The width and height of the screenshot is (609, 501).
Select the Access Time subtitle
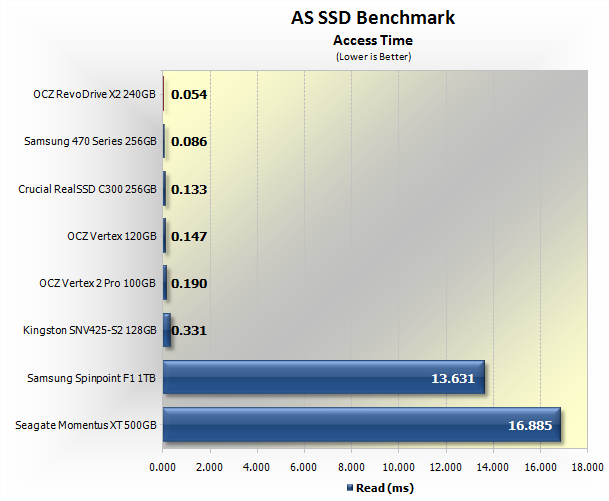click(x=373, y=40)
